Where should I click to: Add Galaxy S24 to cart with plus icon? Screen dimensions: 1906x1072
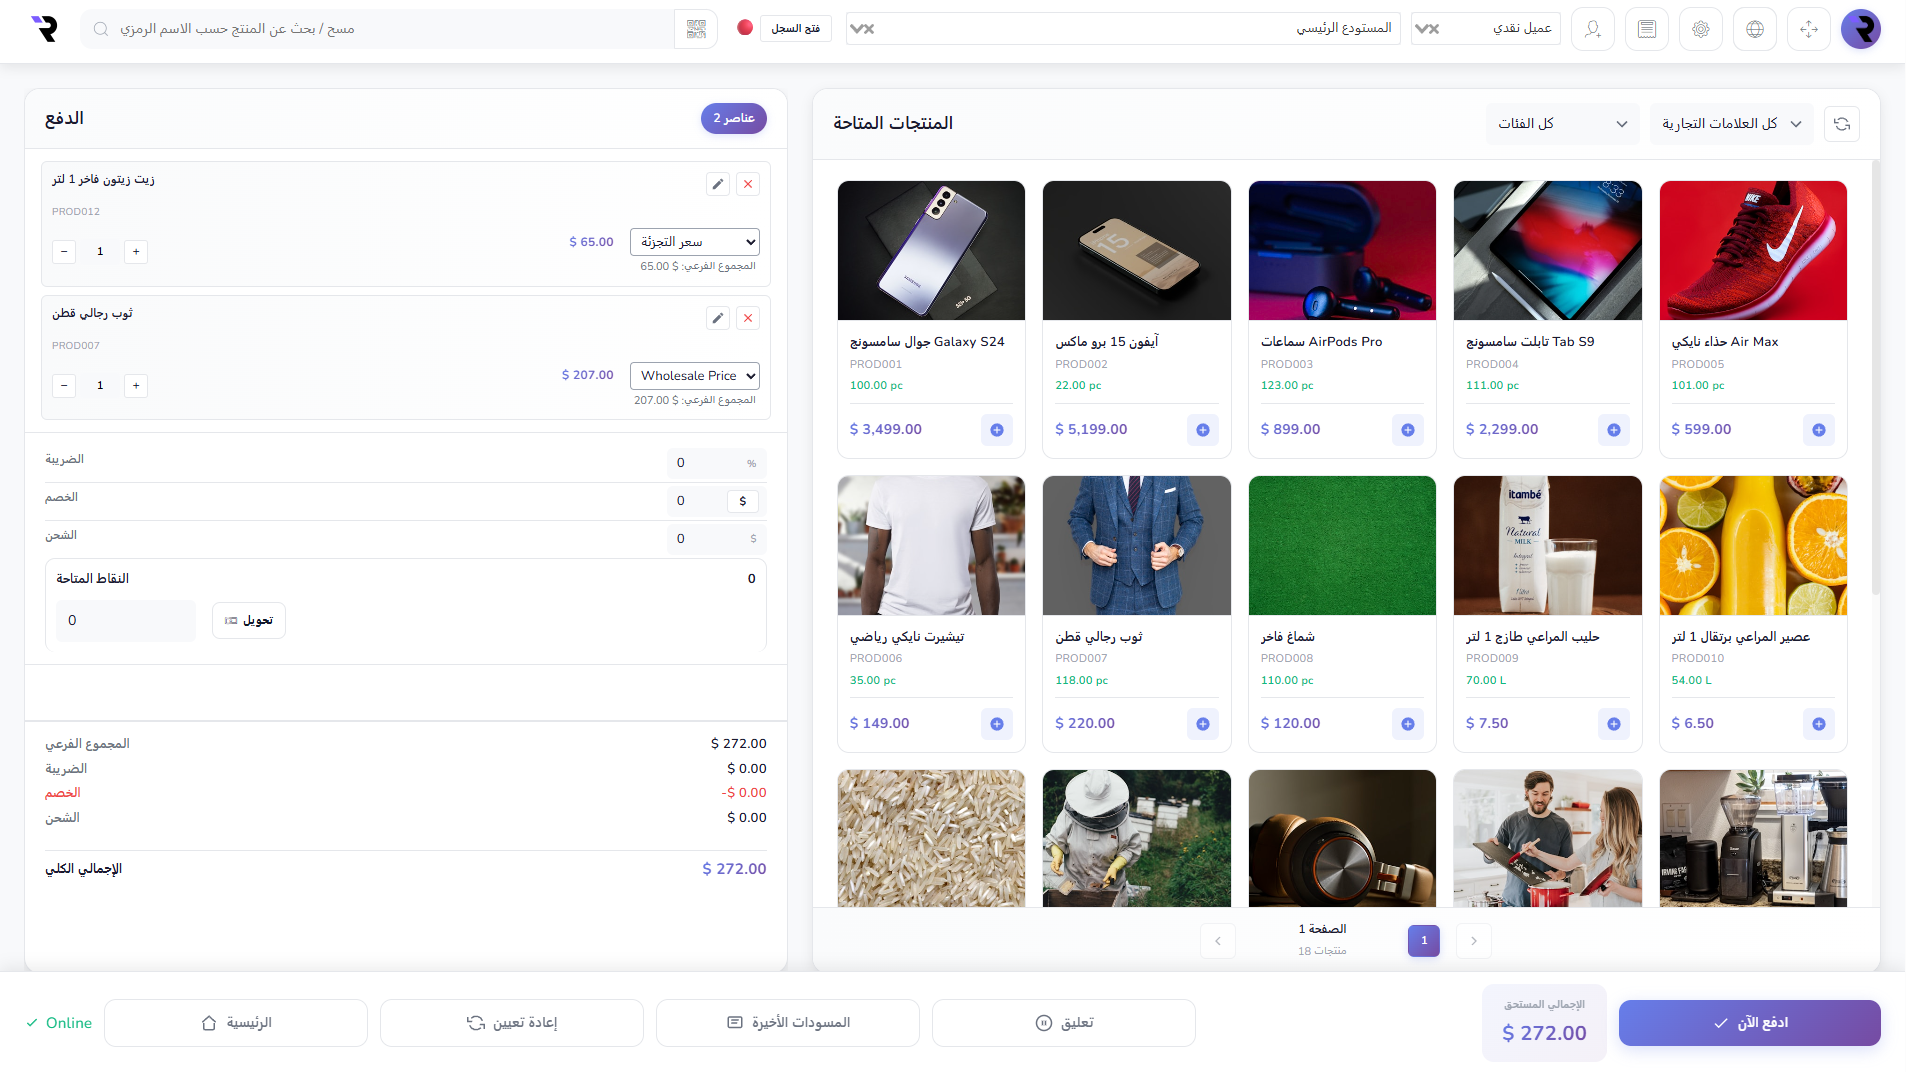click(x=996, y=430)
